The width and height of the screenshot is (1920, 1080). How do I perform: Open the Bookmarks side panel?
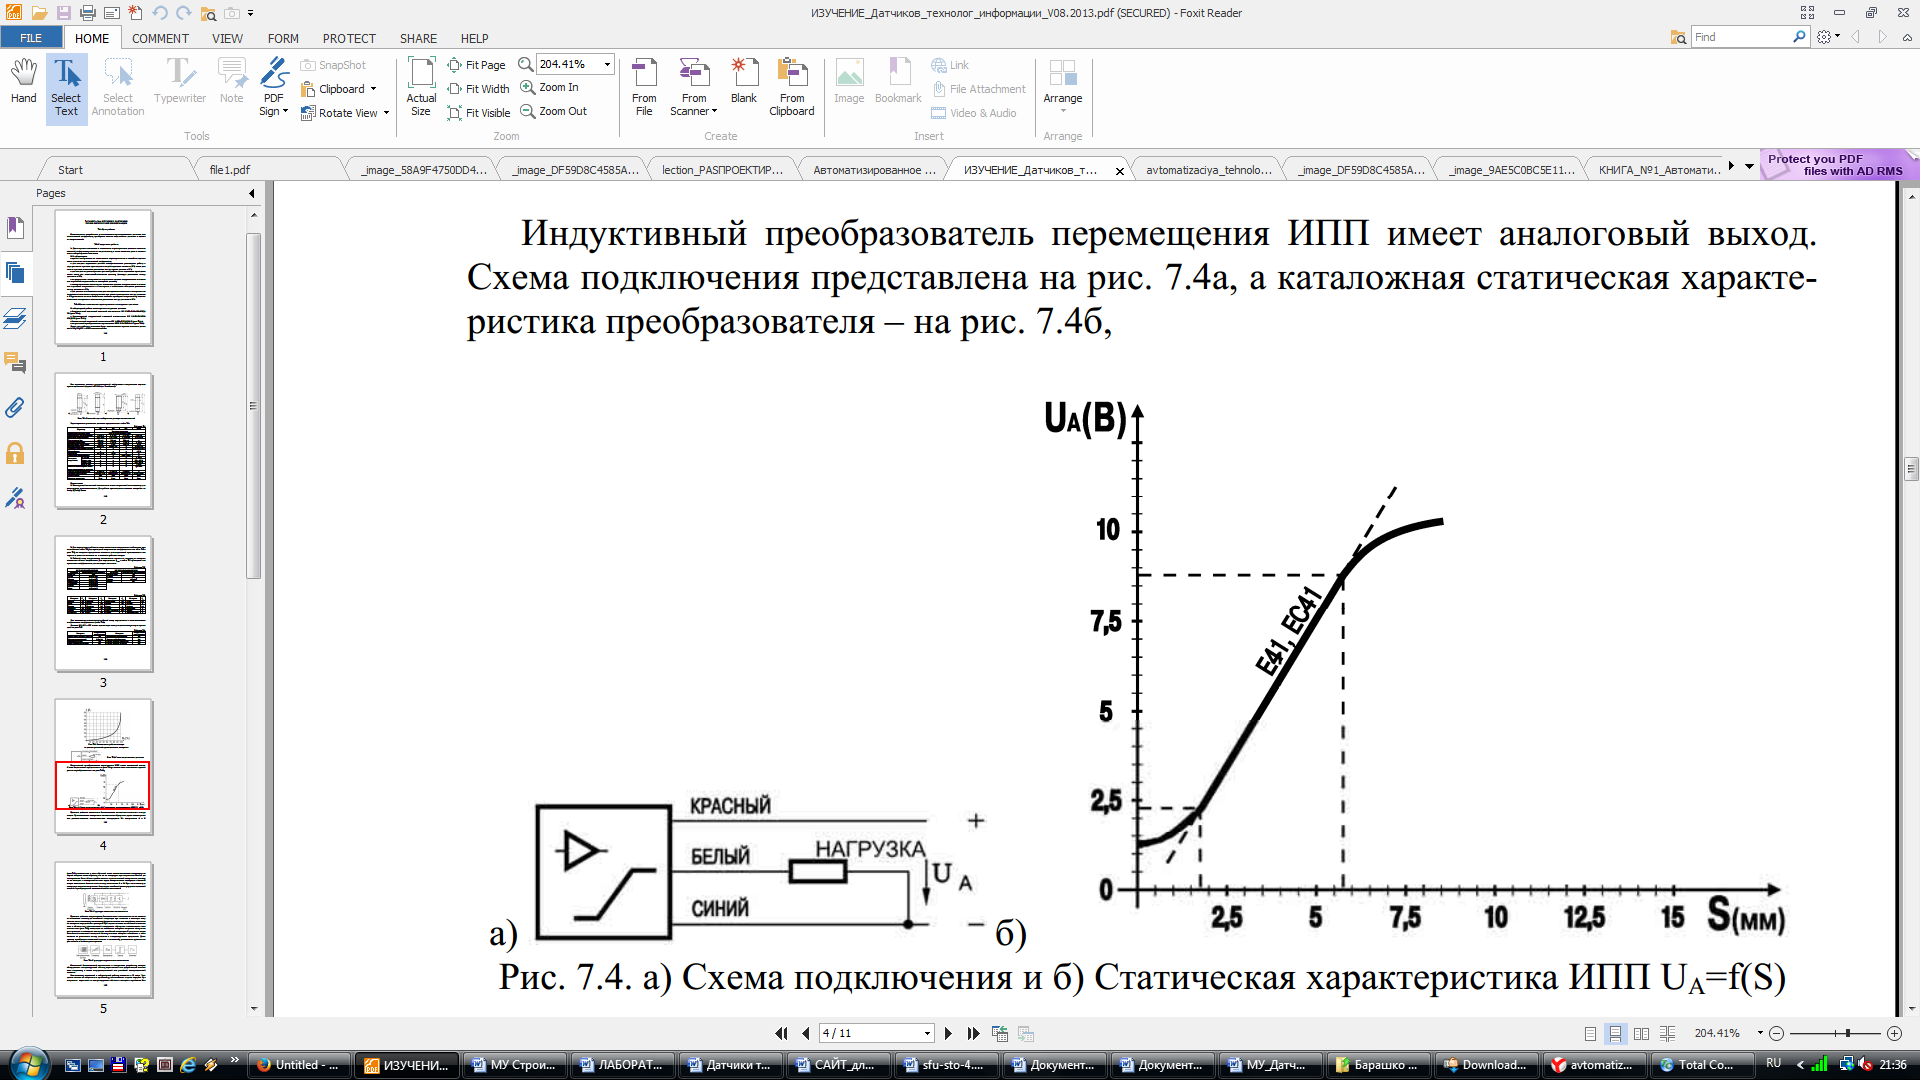(x=15, y=228)
